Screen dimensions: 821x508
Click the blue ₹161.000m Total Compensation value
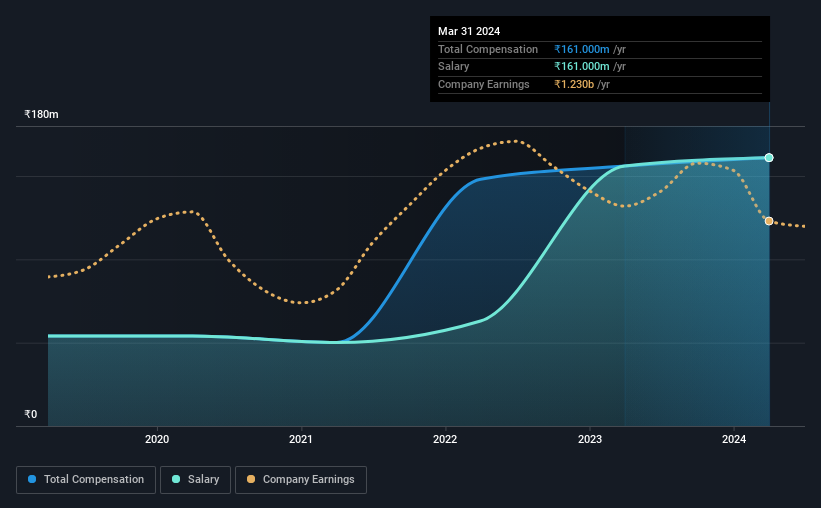[582, 49]
